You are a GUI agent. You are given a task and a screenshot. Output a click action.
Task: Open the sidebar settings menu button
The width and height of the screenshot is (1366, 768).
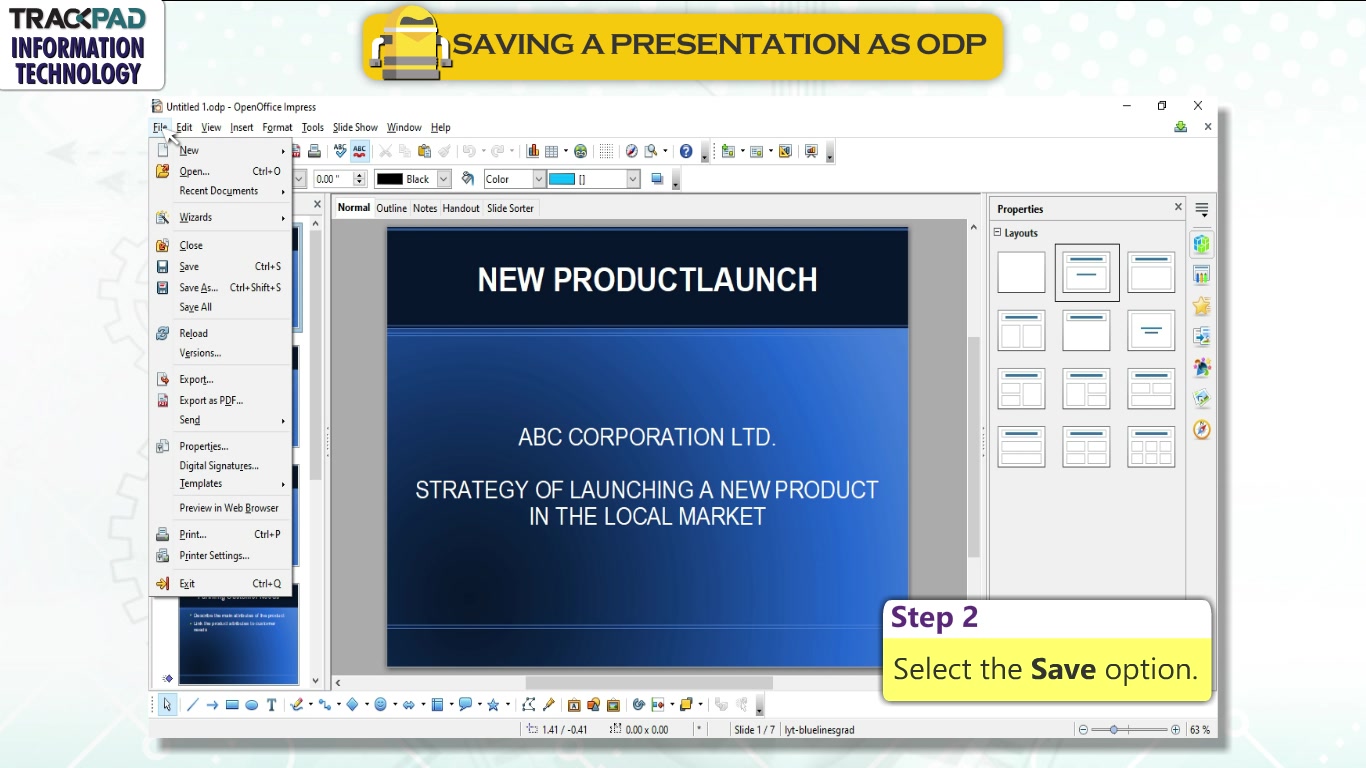[x=1202, y=210]
